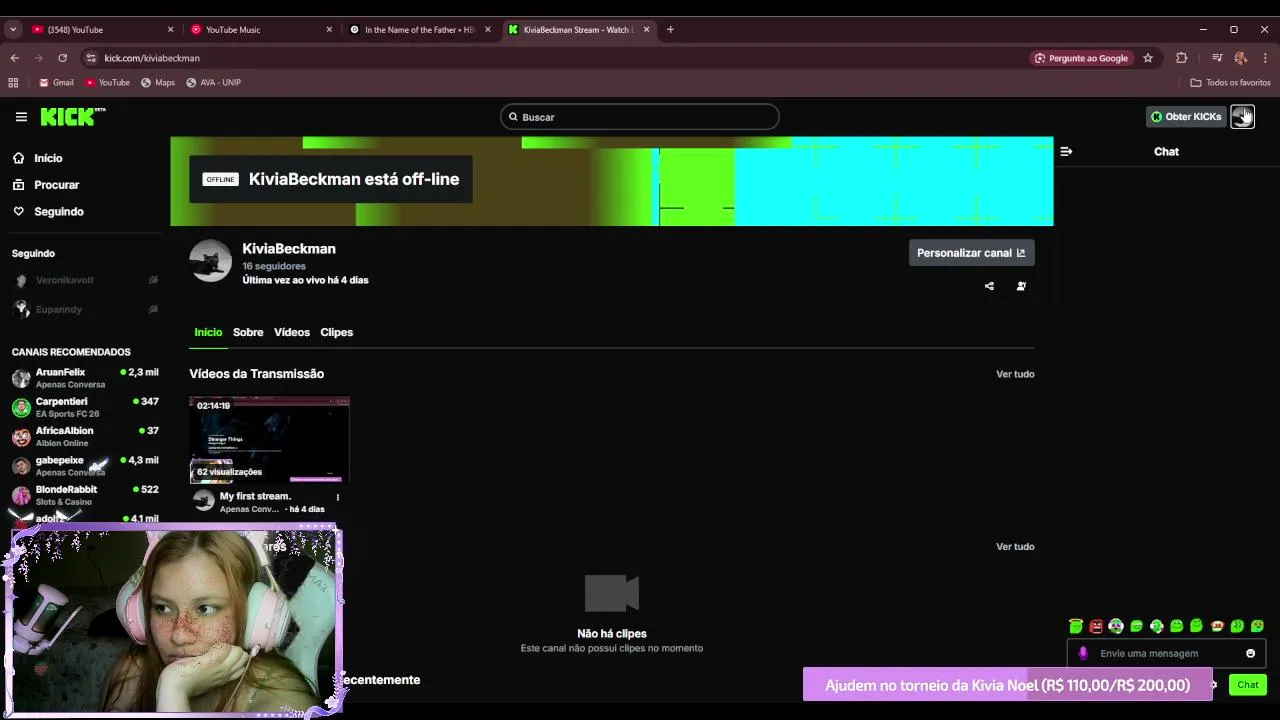Open the BlondeRabbit recommended channel
The width and height of the screenshot is (1280, 720).
pyautogui.click(x=84, y=495)
